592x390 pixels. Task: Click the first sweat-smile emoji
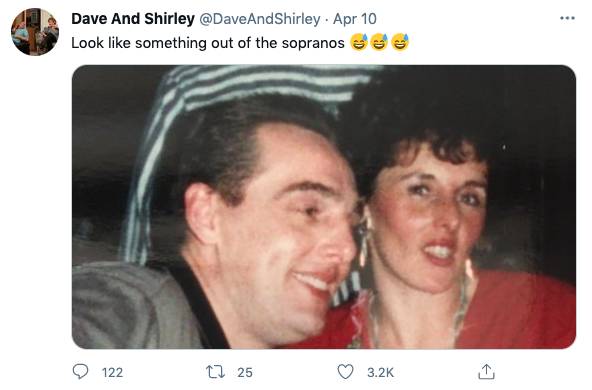359,42
